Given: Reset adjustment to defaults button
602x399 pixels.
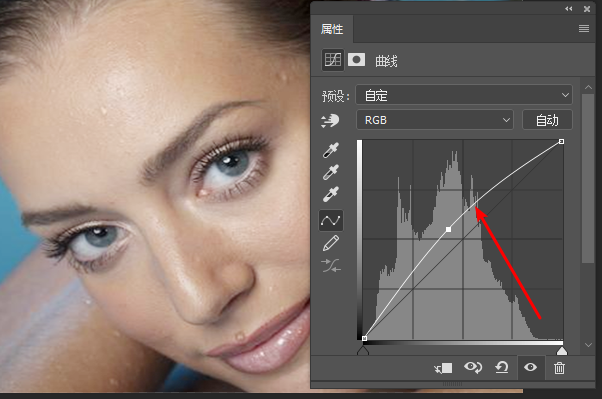Looking at the screenshot, I should point(501,368).
